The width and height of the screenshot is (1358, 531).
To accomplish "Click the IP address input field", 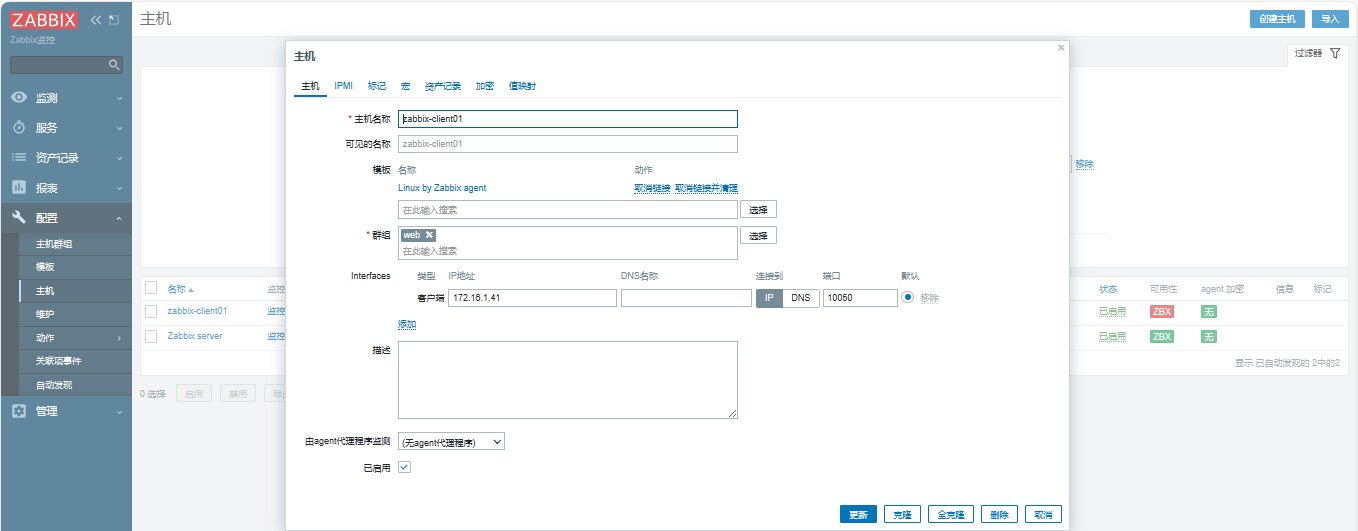I will click(x=532, y=298).
